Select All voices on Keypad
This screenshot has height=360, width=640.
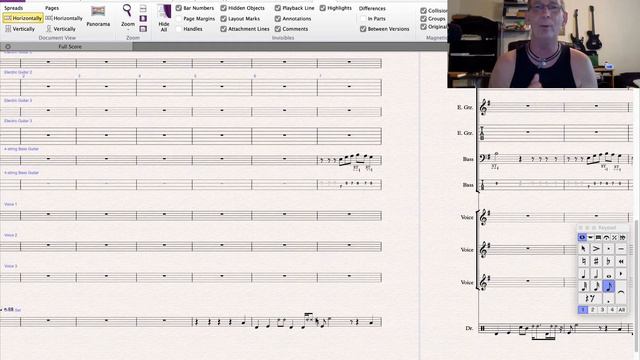(622, 310)
